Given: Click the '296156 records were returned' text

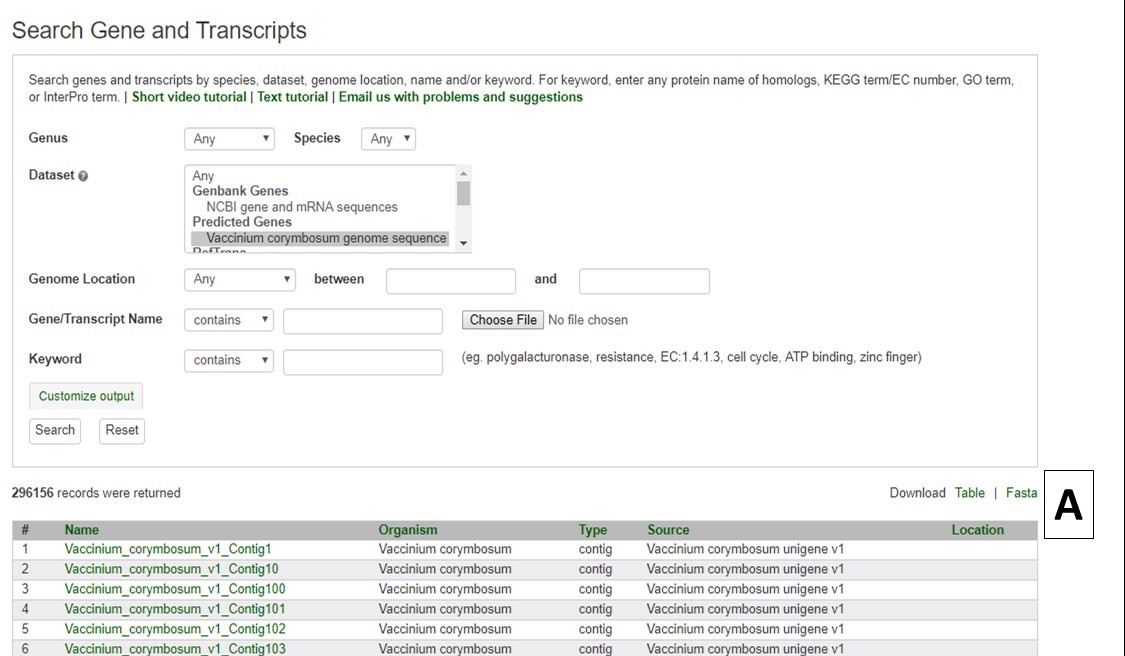Looking at the screenshot, I should click(96, 493).
